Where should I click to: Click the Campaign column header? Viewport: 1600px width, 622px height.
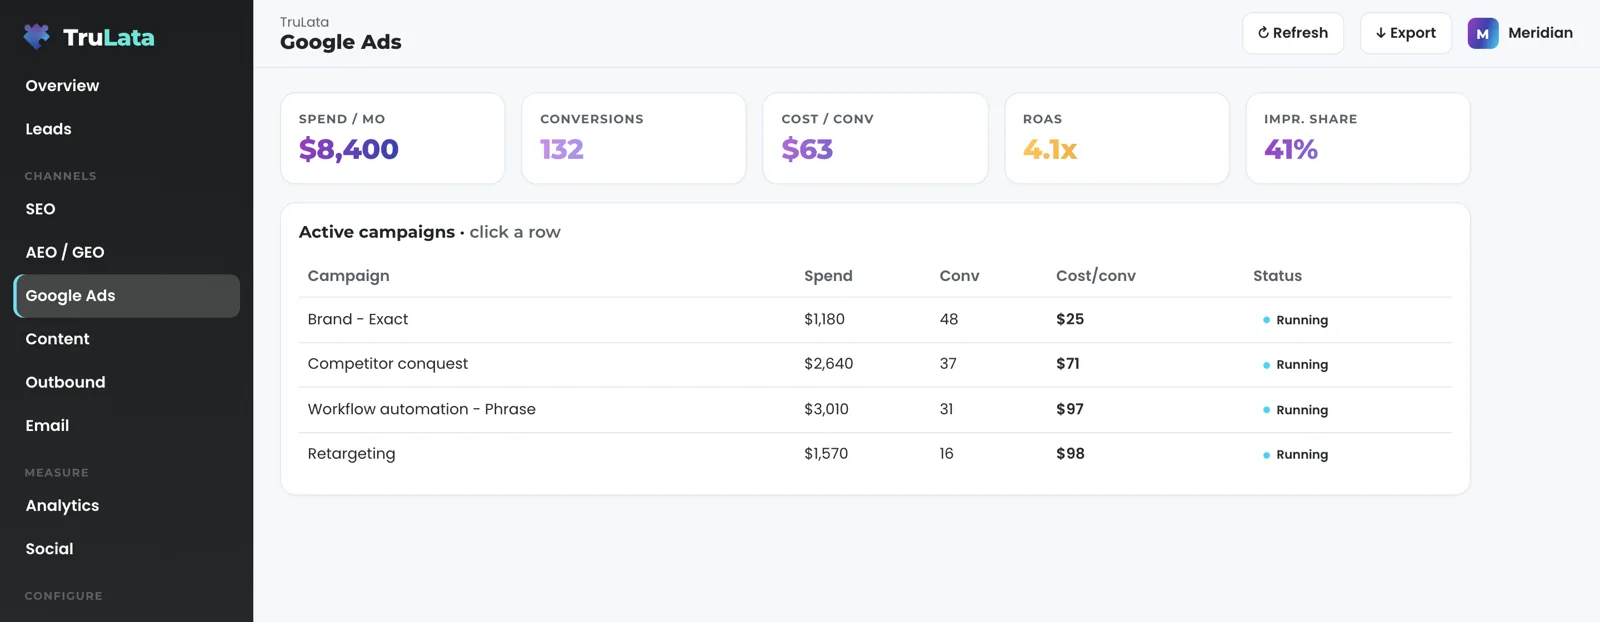[x=348, y=276]
